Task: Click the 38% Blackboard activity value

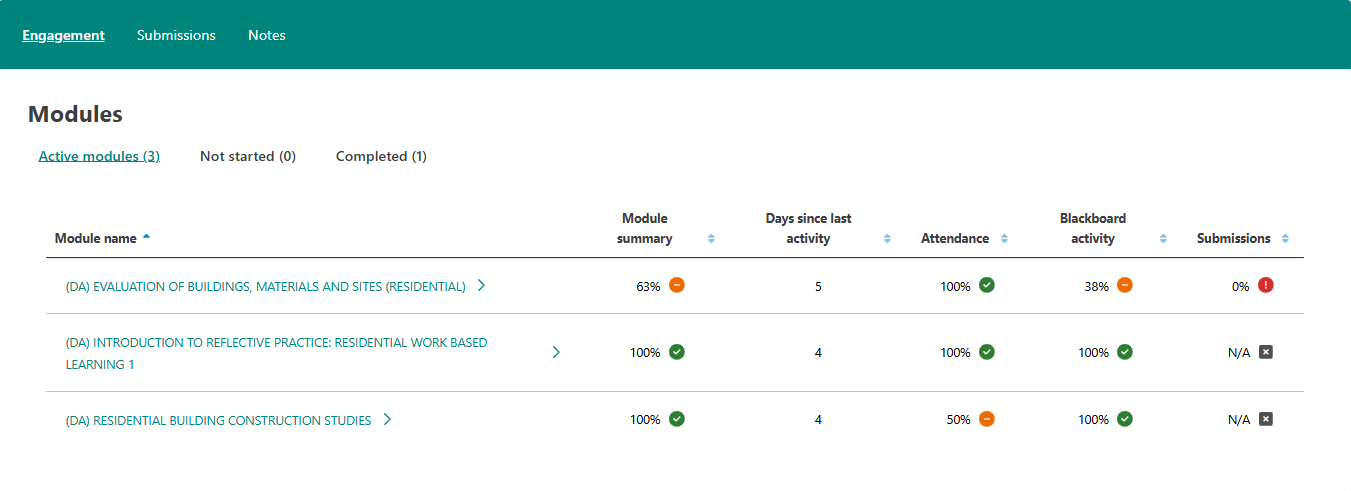Action: 1096,286
